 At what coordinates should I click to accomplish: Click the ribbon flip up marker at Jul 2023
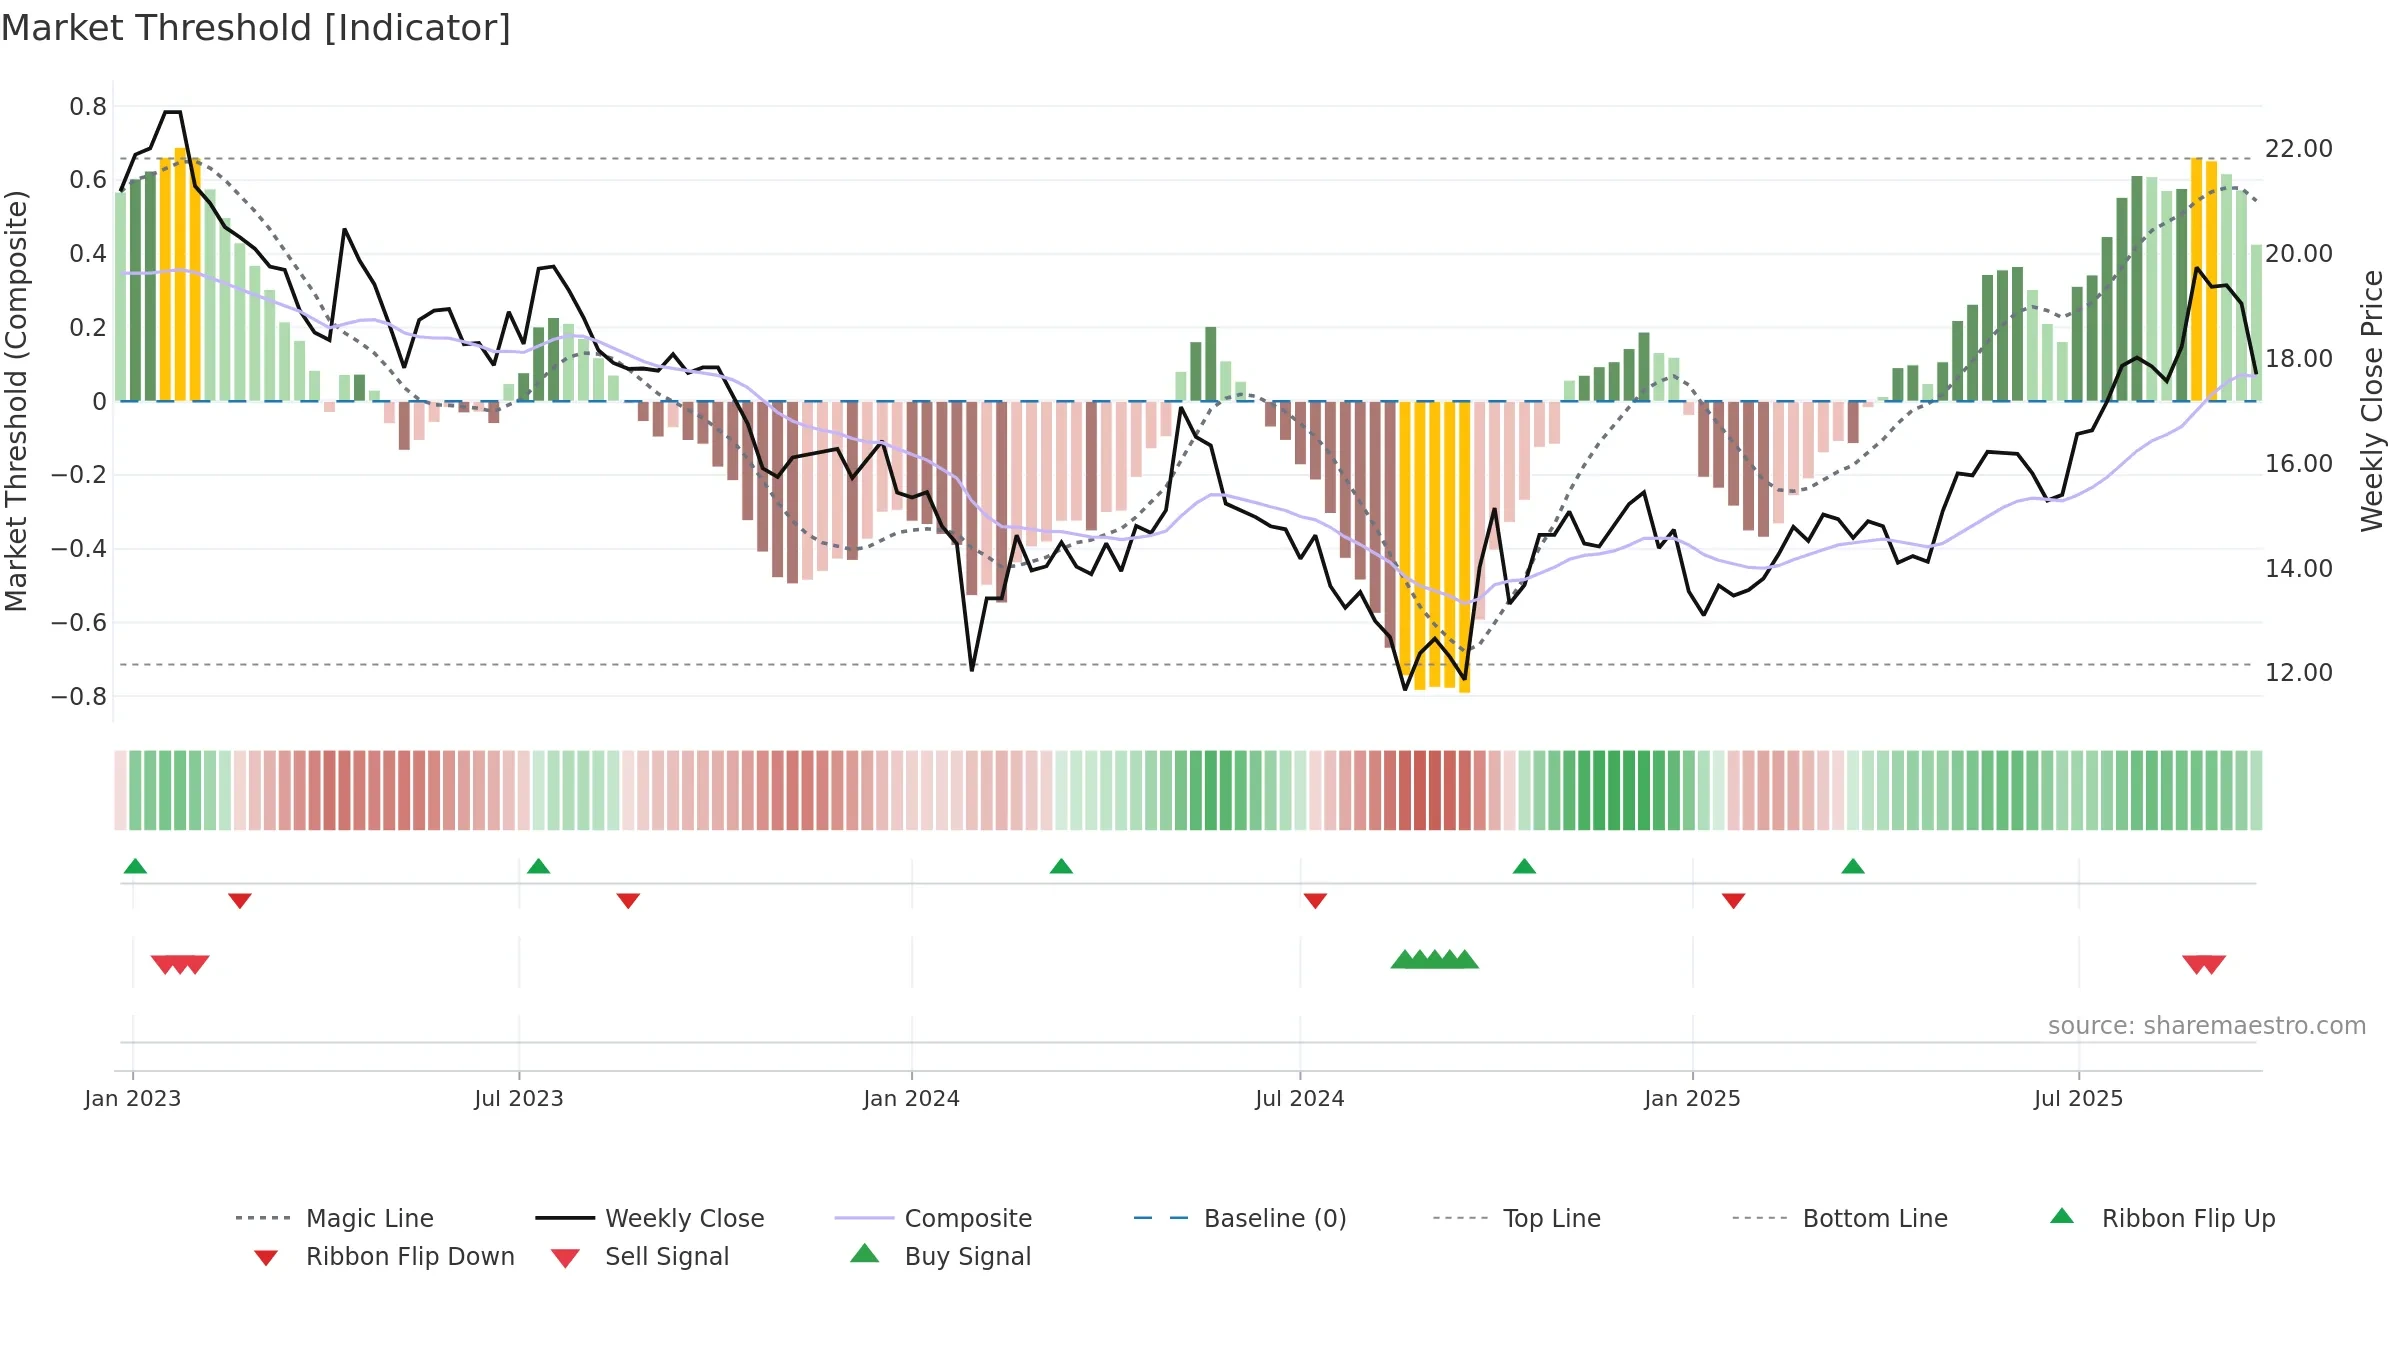pyautogui.click(x=539, y=866)
